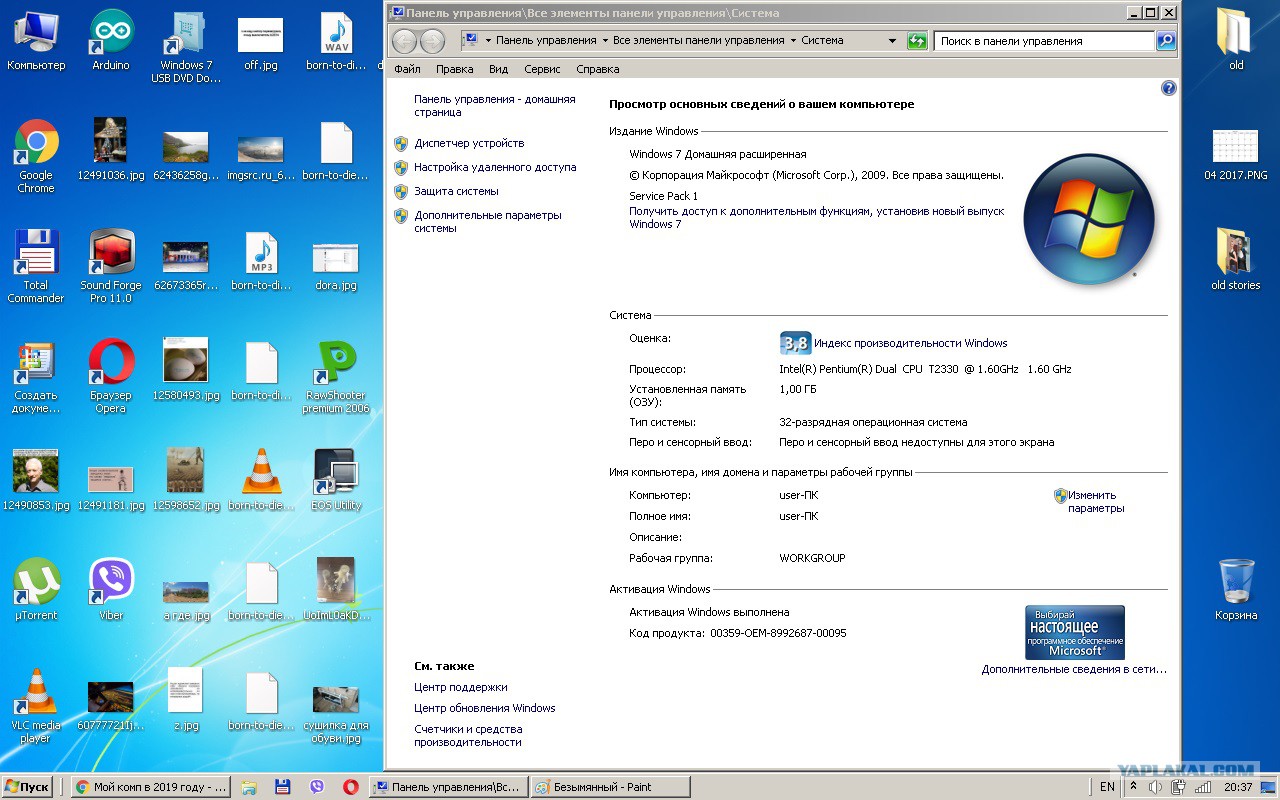Open the floppy disk taskbar icon
Image resolution: width=1280 pixels, height=800 pixels.
pyautogui.click(x=283, y=787)
